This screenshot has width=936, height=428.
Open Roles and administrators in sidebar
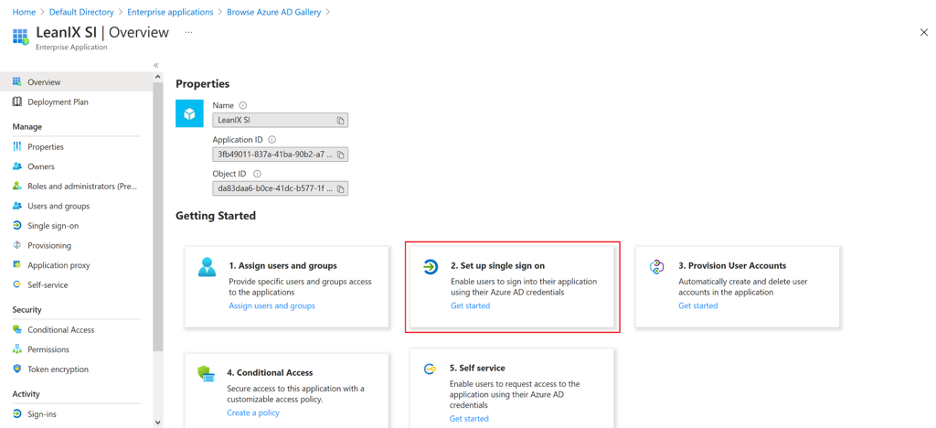pos(76,186)
